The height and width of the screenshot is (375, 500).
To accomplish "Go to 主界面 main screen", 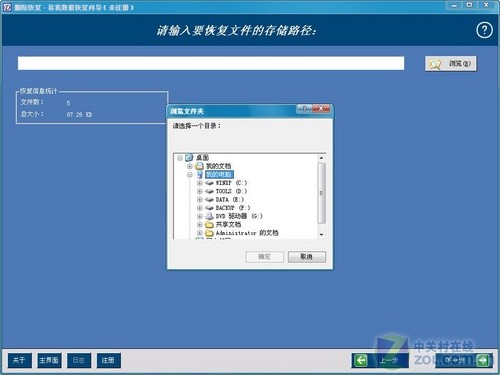I will [49, 360].
